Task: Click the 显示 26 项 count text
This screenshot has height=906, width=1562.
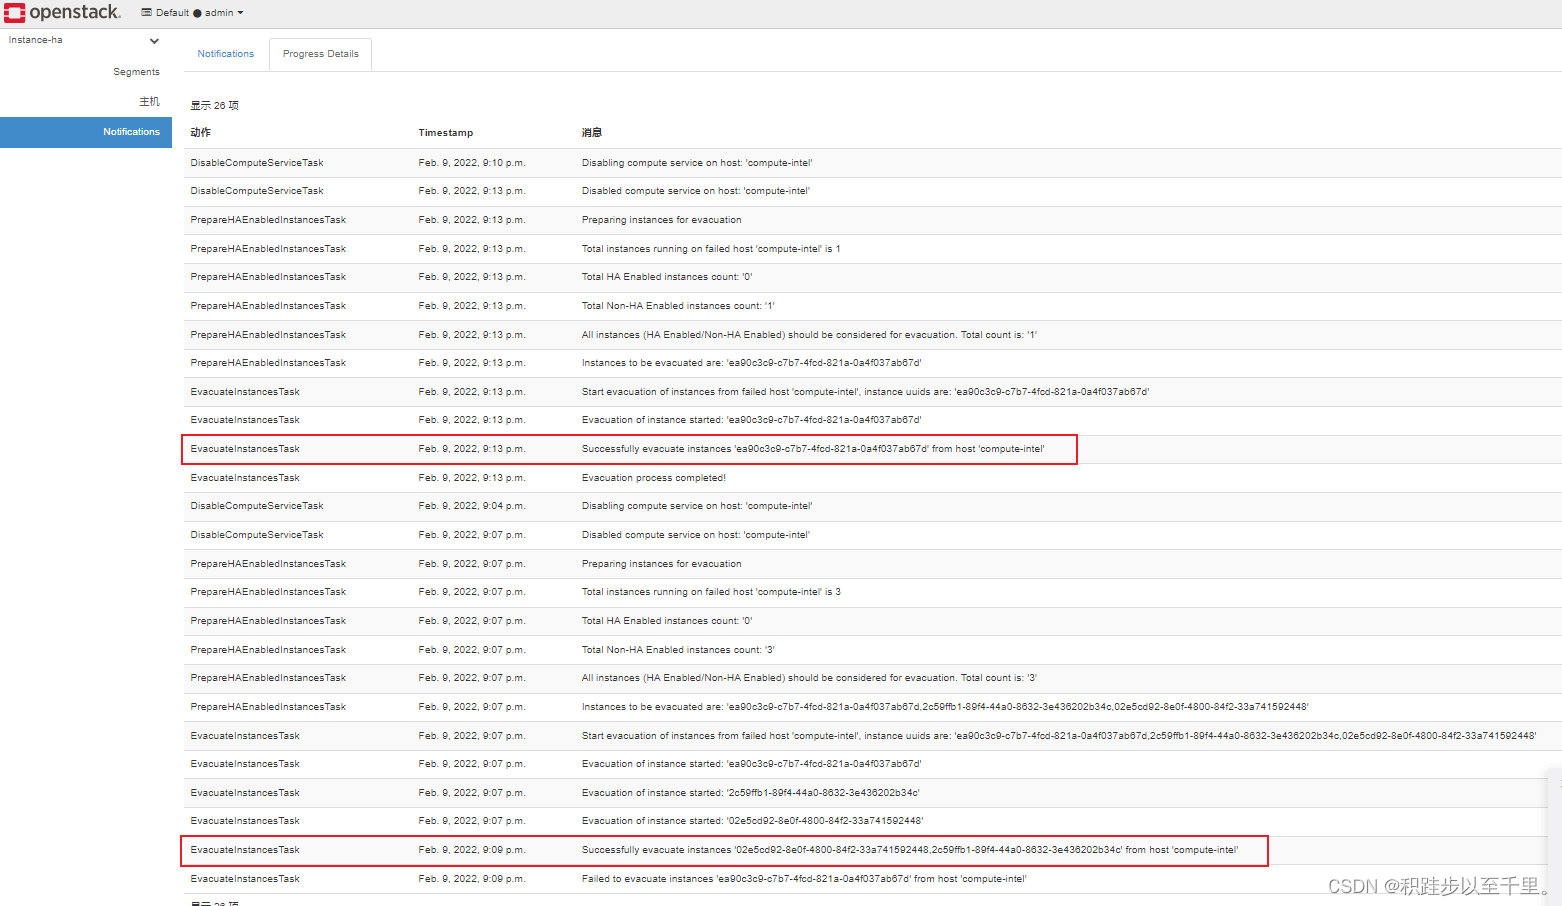Action: coord(215,106)
